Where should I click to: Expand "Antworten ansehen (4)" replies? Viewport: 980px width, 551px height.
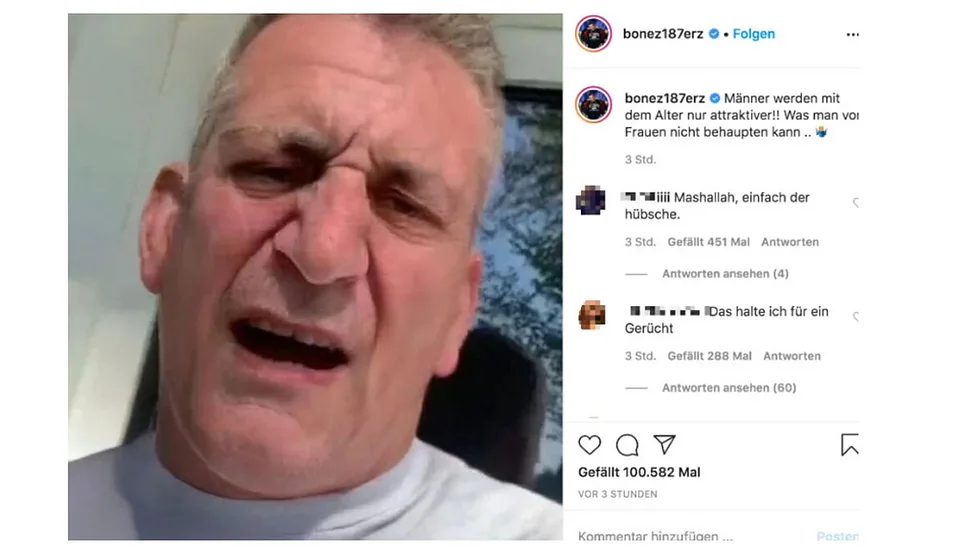725,274
